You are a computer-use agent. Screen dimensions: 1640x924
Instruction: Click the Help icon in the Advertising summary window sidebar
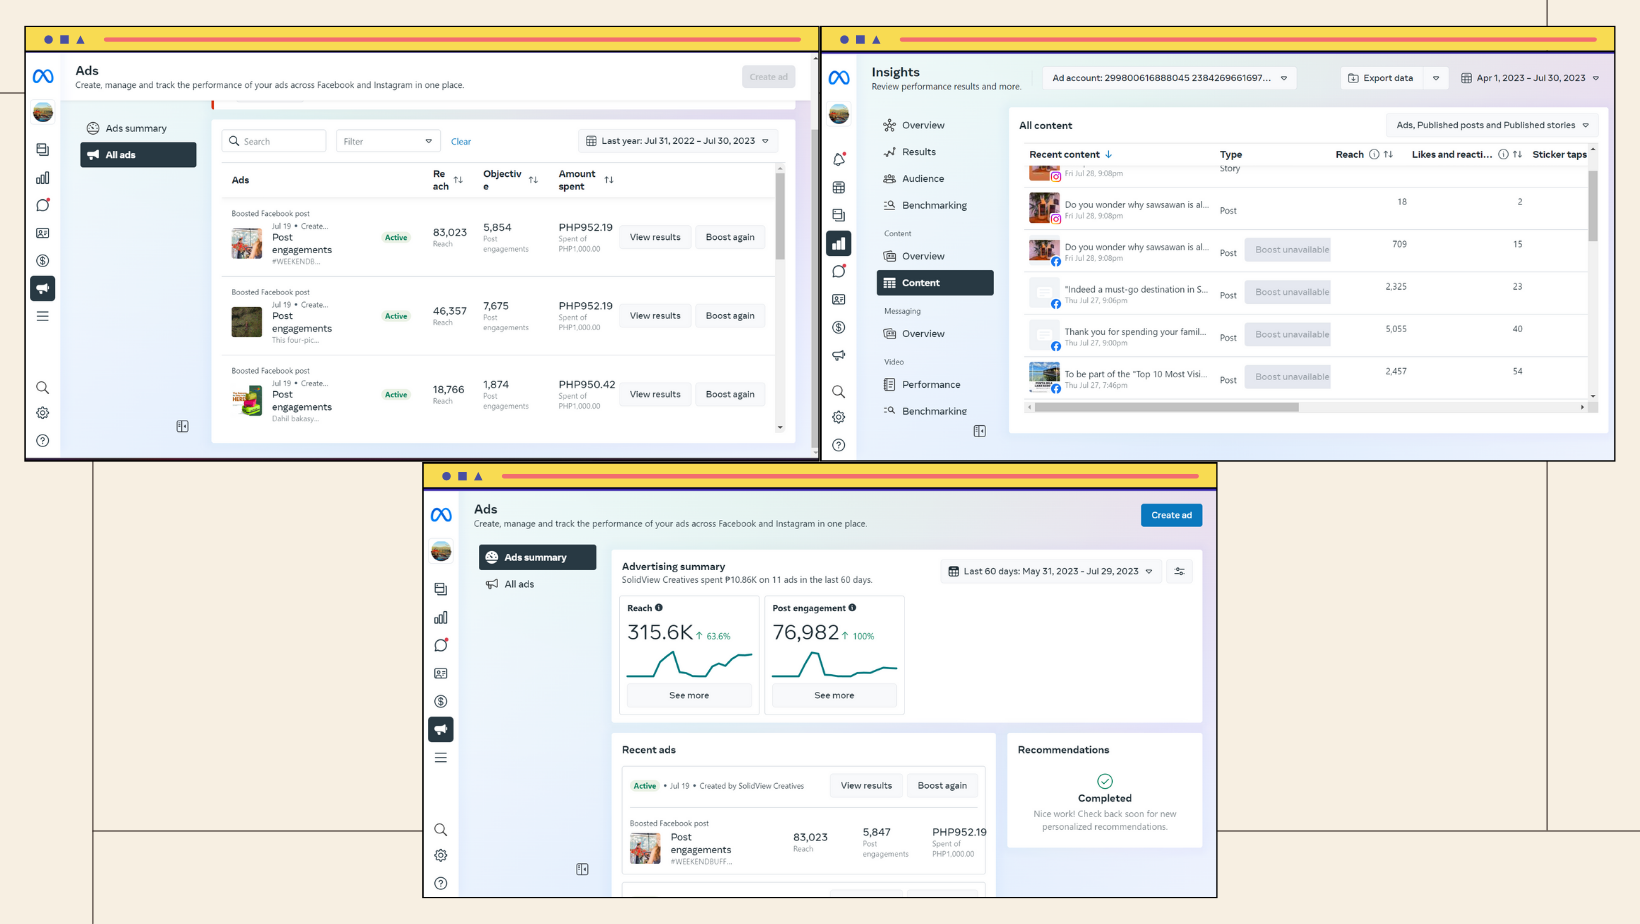click(x=441, y=884)
